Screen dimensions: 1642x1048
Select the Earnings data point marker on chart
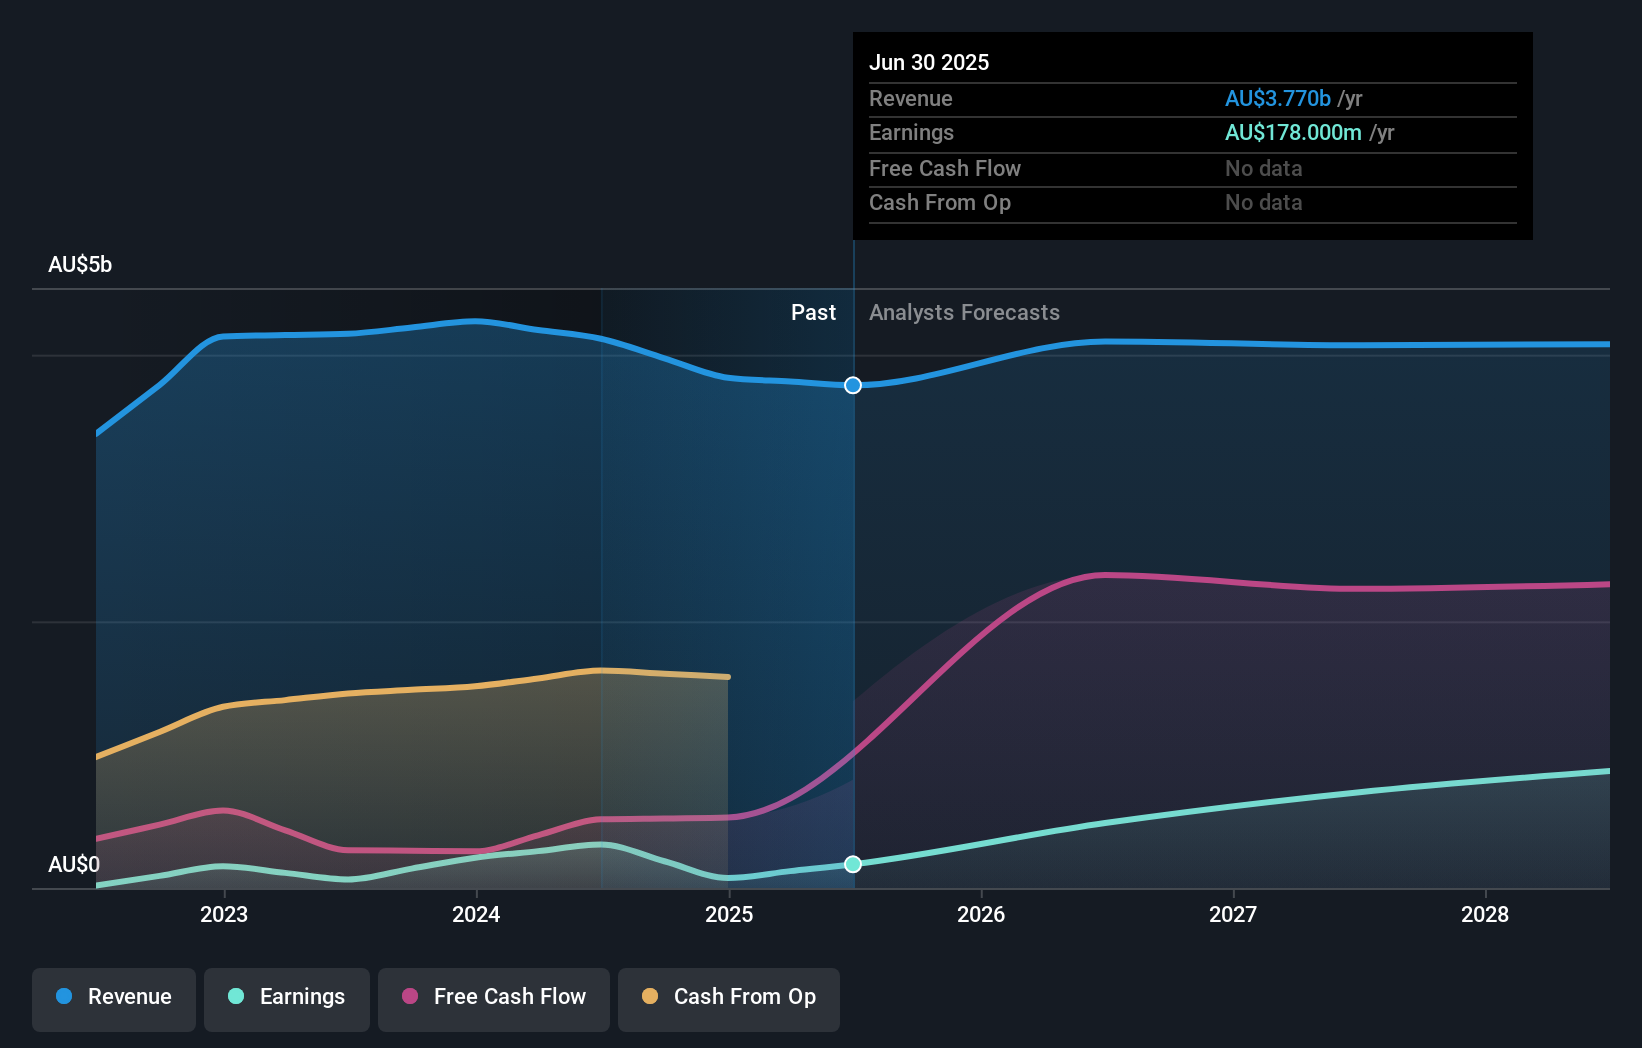click(x=852, y=864)
